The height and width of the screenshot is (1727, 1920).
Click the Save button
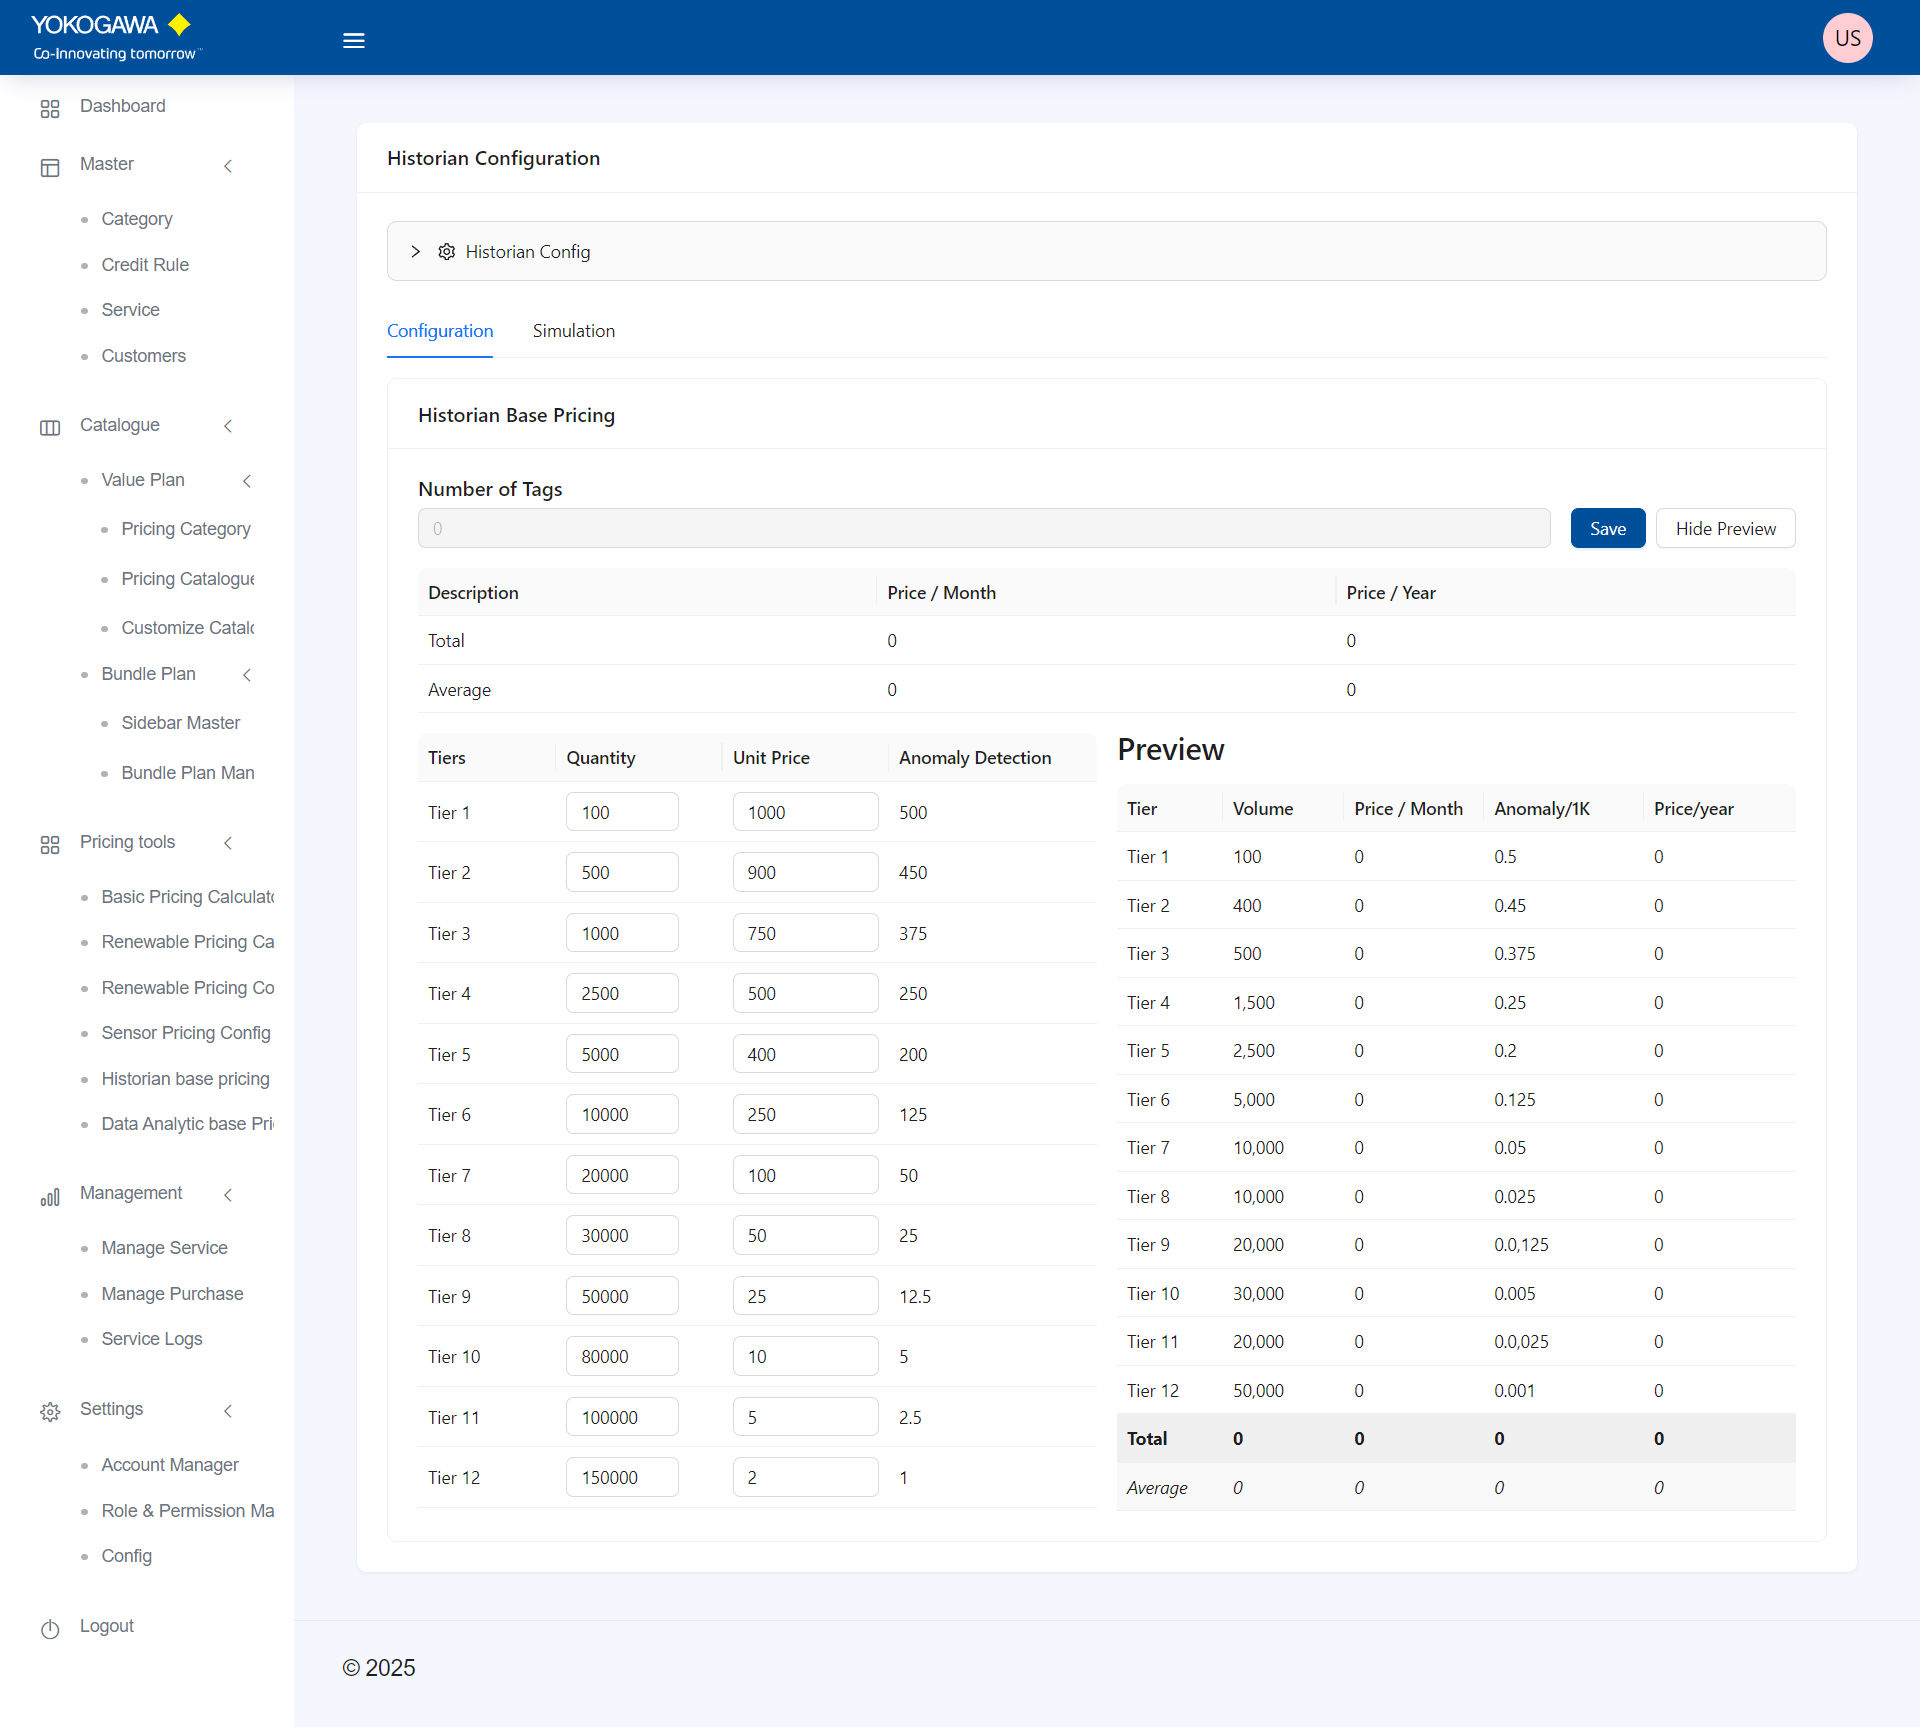coord(1607,529)
